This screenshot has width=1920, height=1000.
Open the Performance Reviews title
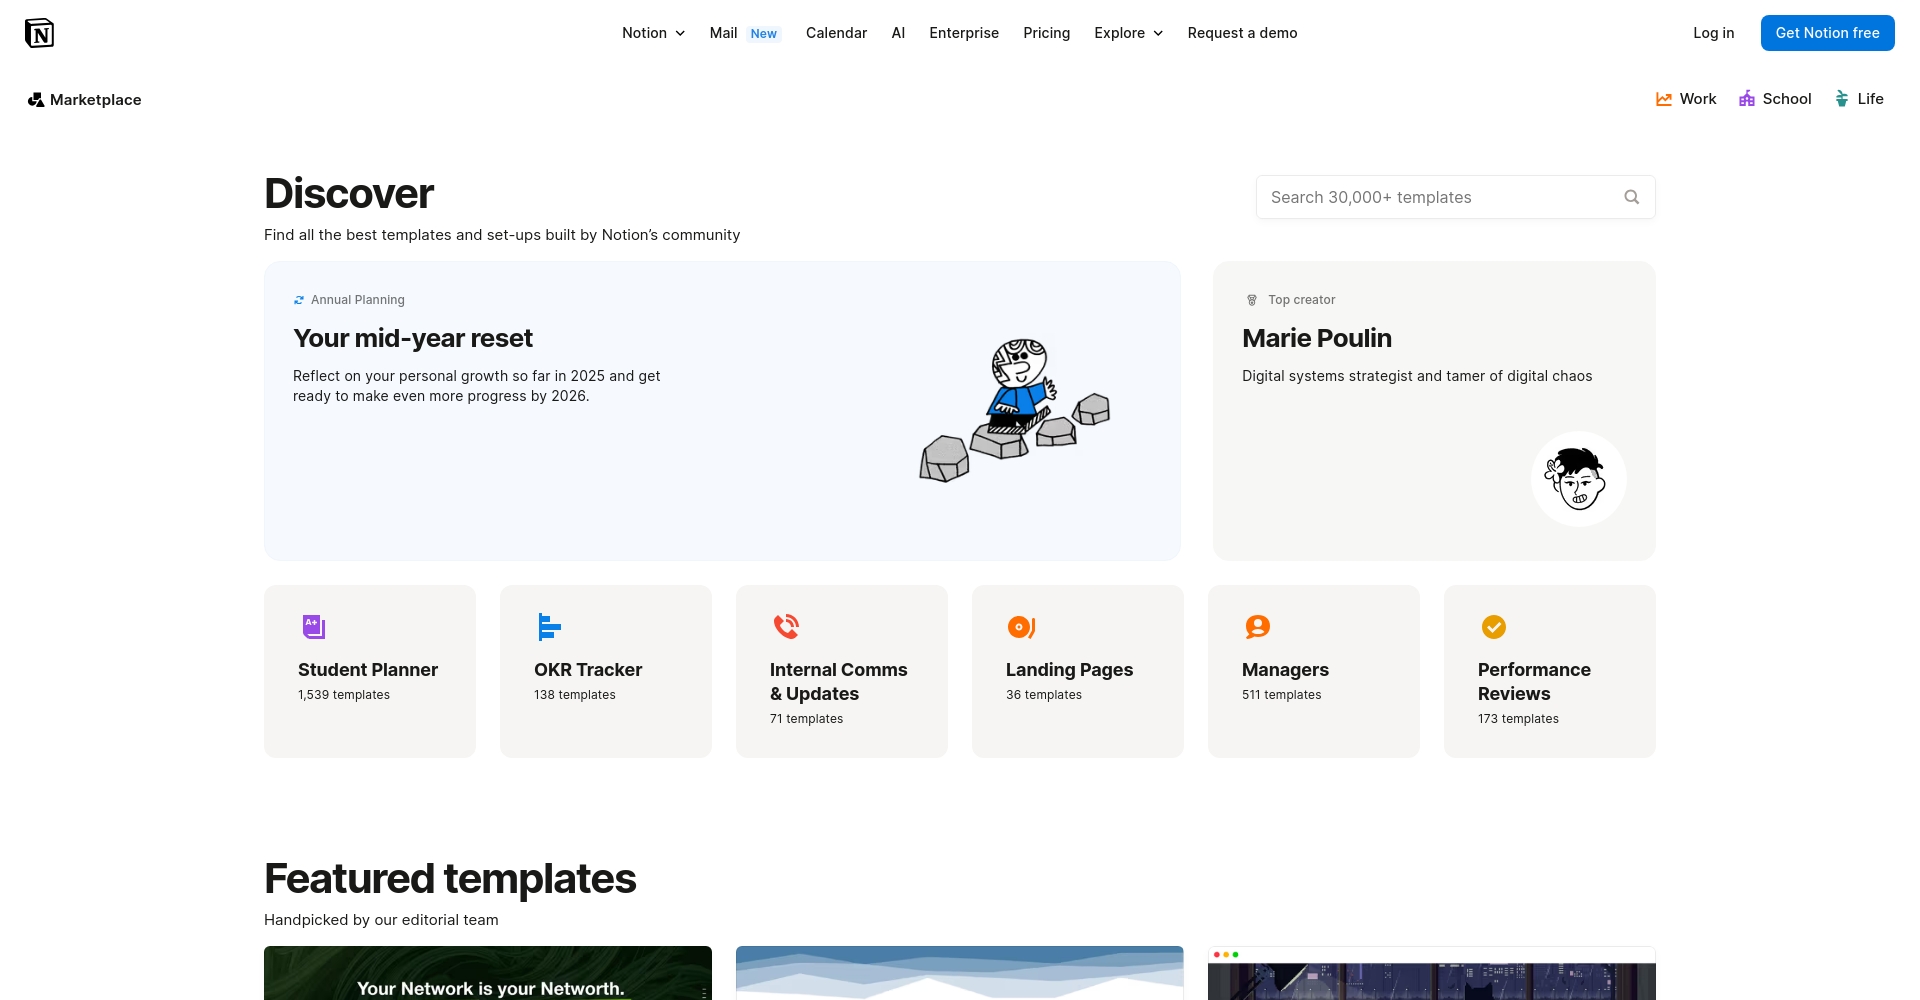(1534, 682)
